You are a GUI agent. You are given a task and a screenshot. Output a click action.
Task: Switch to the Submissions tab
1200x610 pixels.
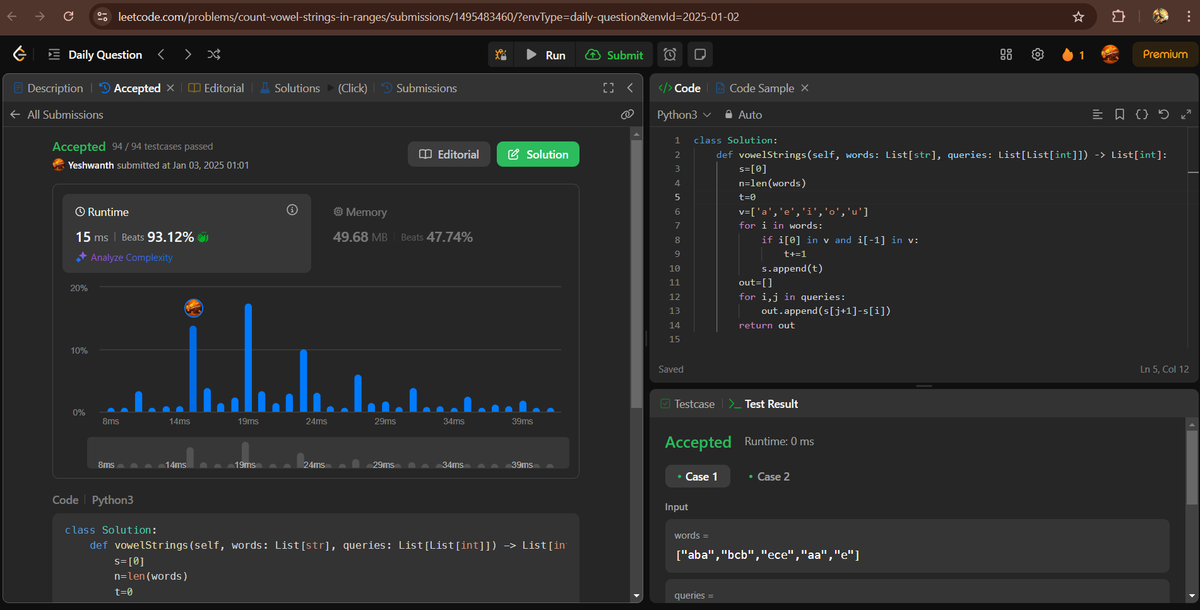click(419, 88)
